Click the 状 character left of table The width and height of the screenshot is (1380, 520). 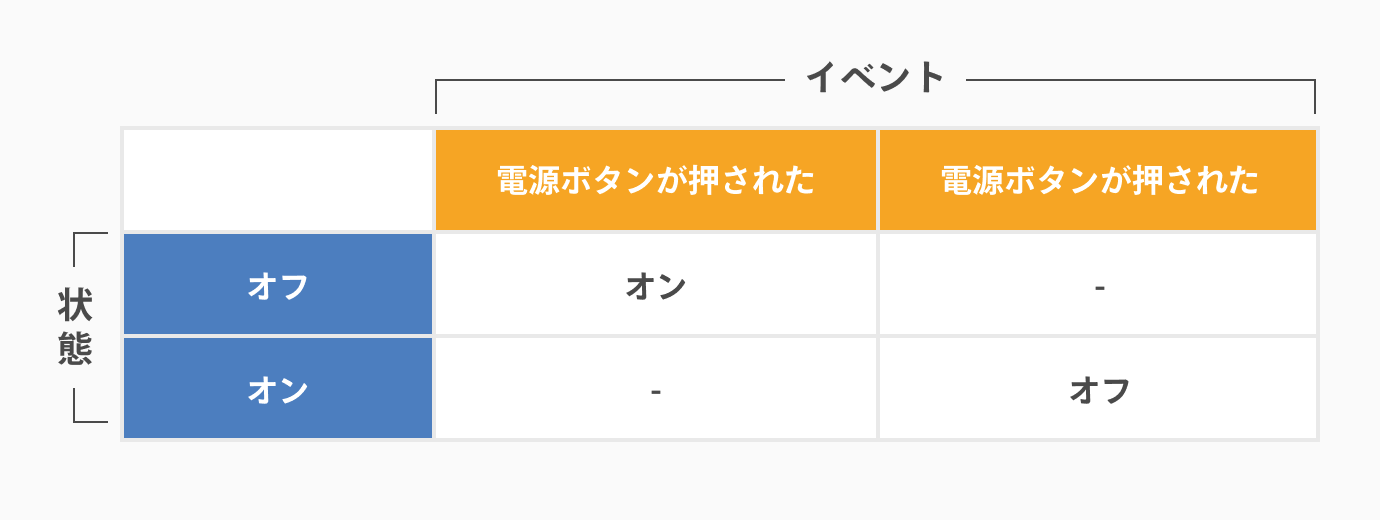75,305
